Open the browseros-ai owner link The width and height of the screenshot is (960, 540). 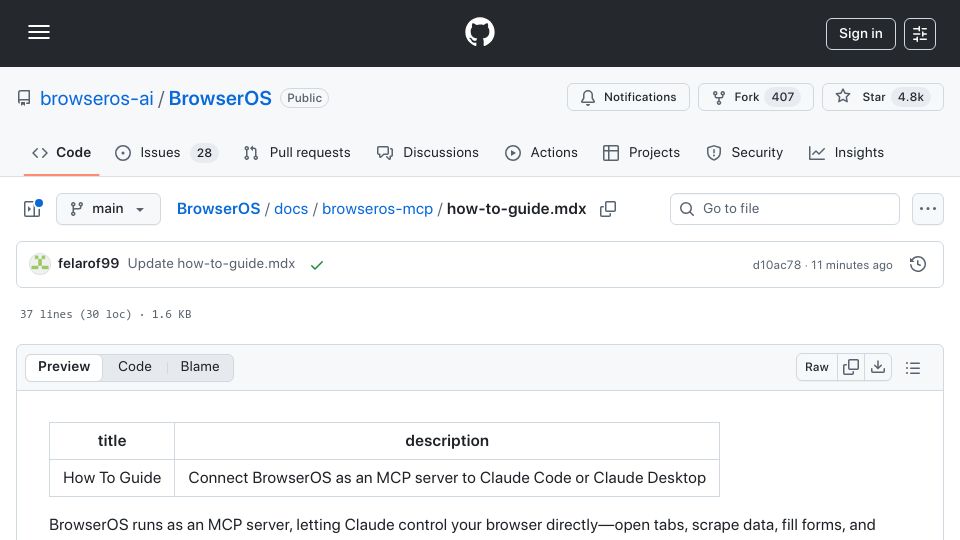click(x=97, y=98)
